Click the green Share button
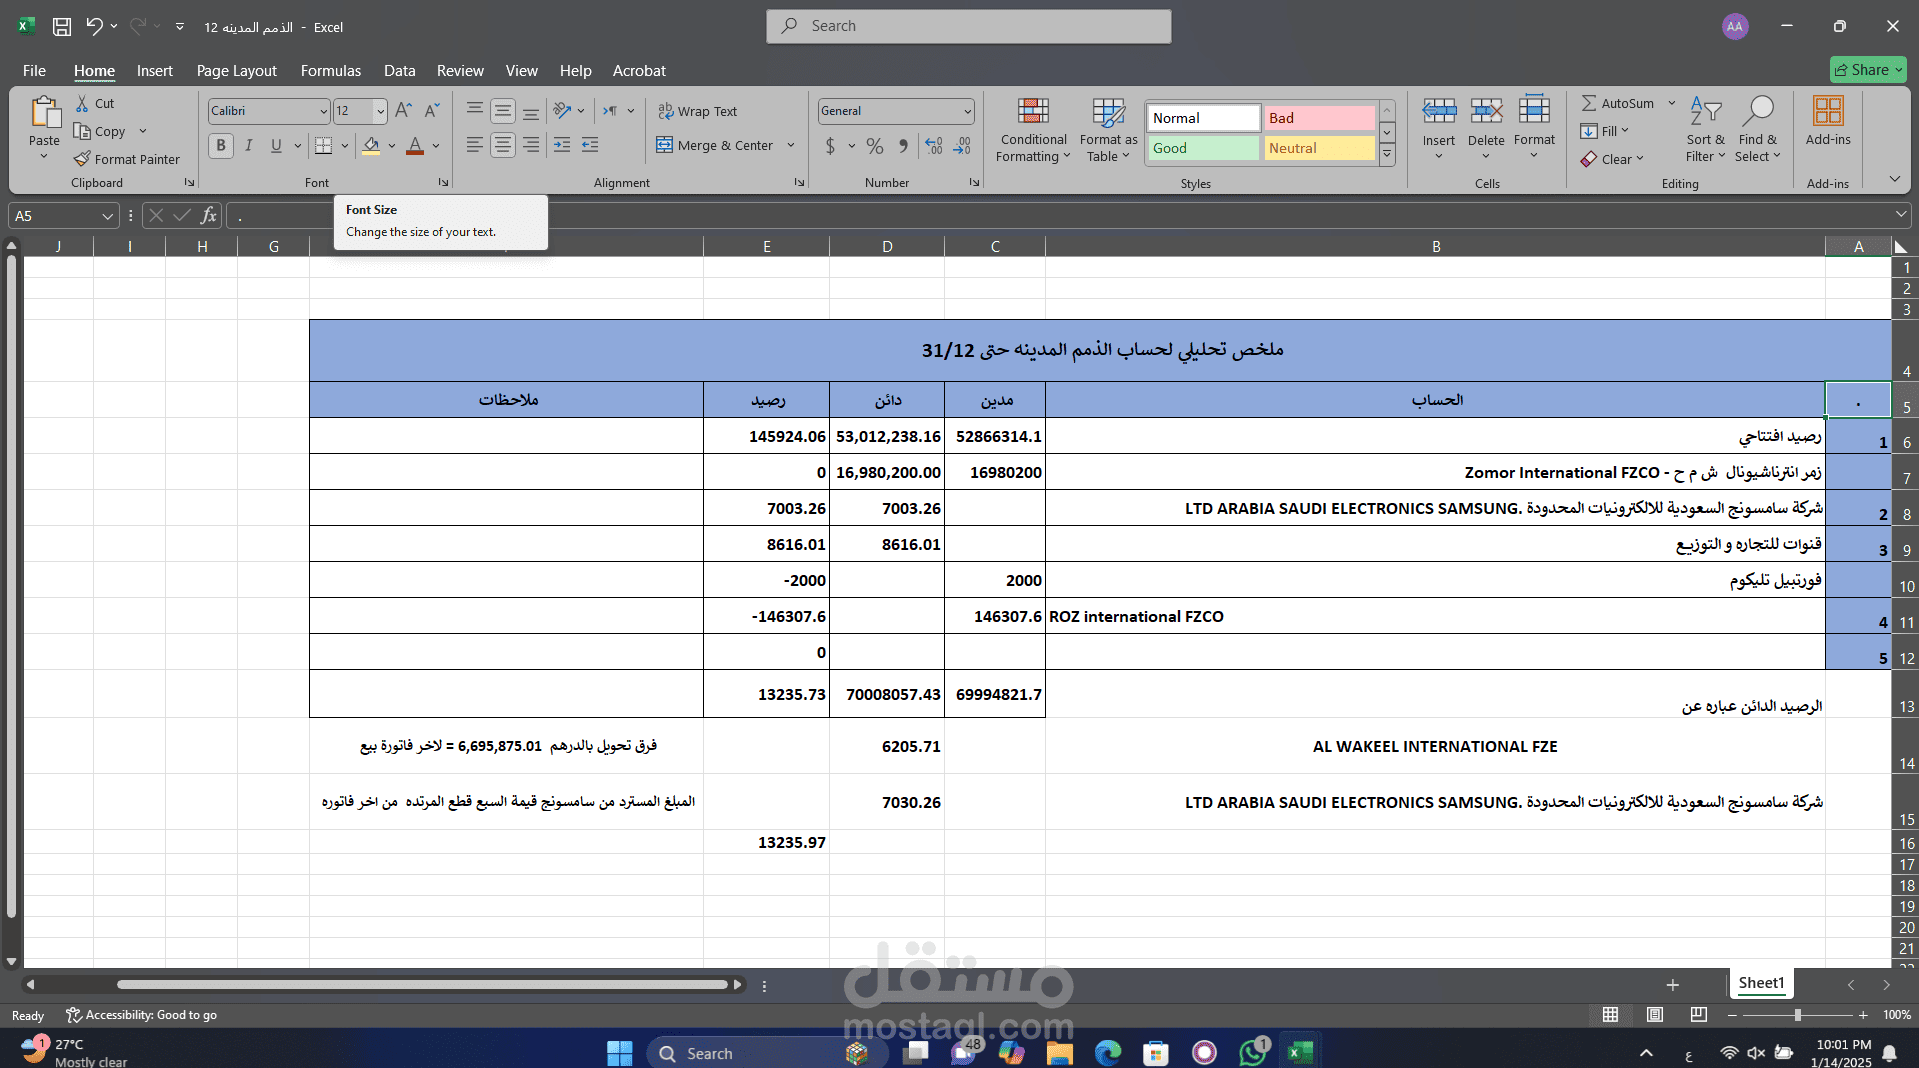The height and width of the screenshot is (1068, 1919). point(1868,70)
